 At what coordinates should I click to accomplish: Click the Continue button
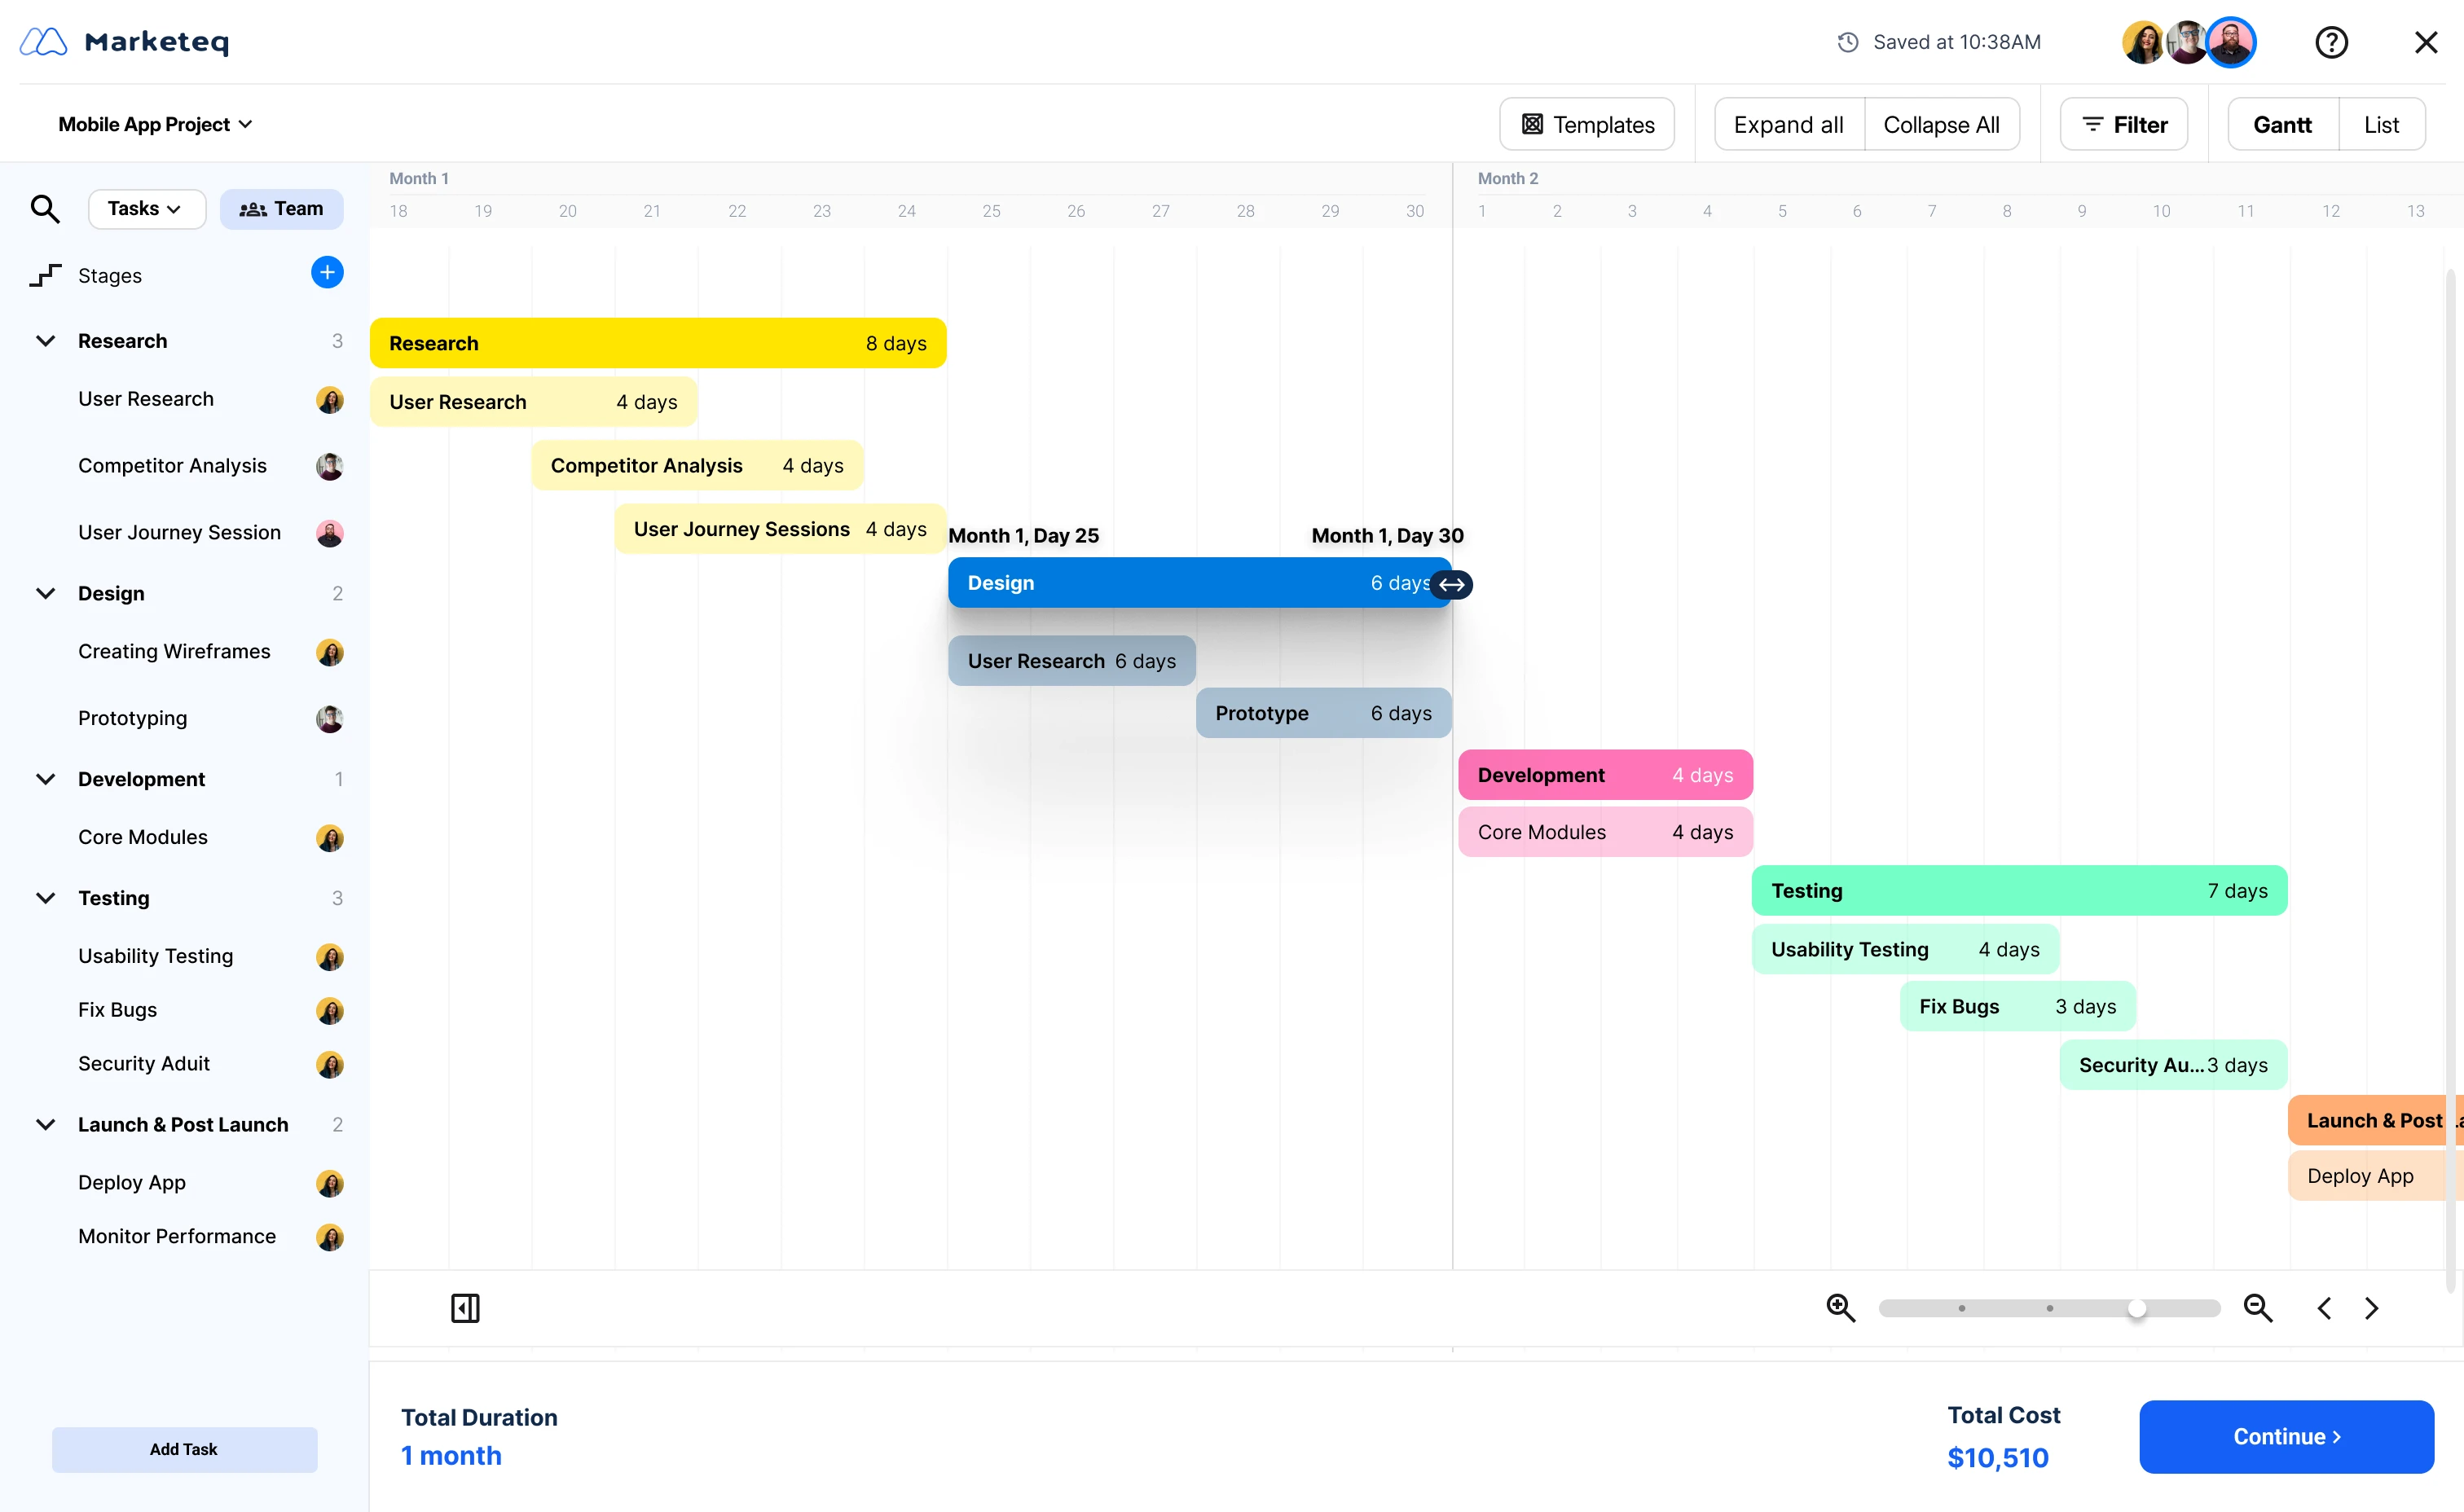coord(2286,1436)
